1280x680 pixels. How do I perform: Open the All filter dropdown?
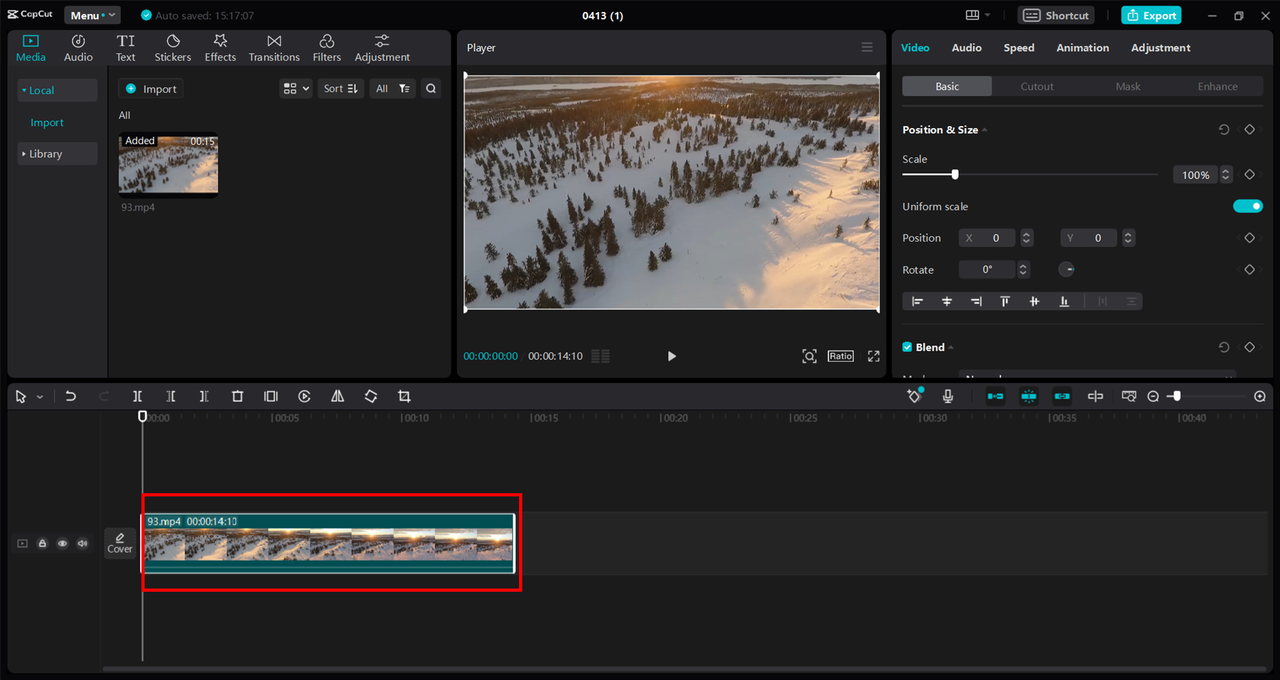click(x=392, y=88)
